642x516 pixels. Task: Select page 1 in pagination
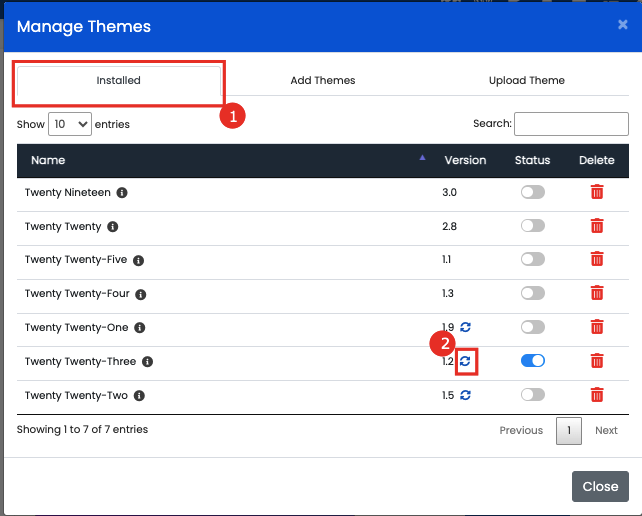click(x=569, y=431)
